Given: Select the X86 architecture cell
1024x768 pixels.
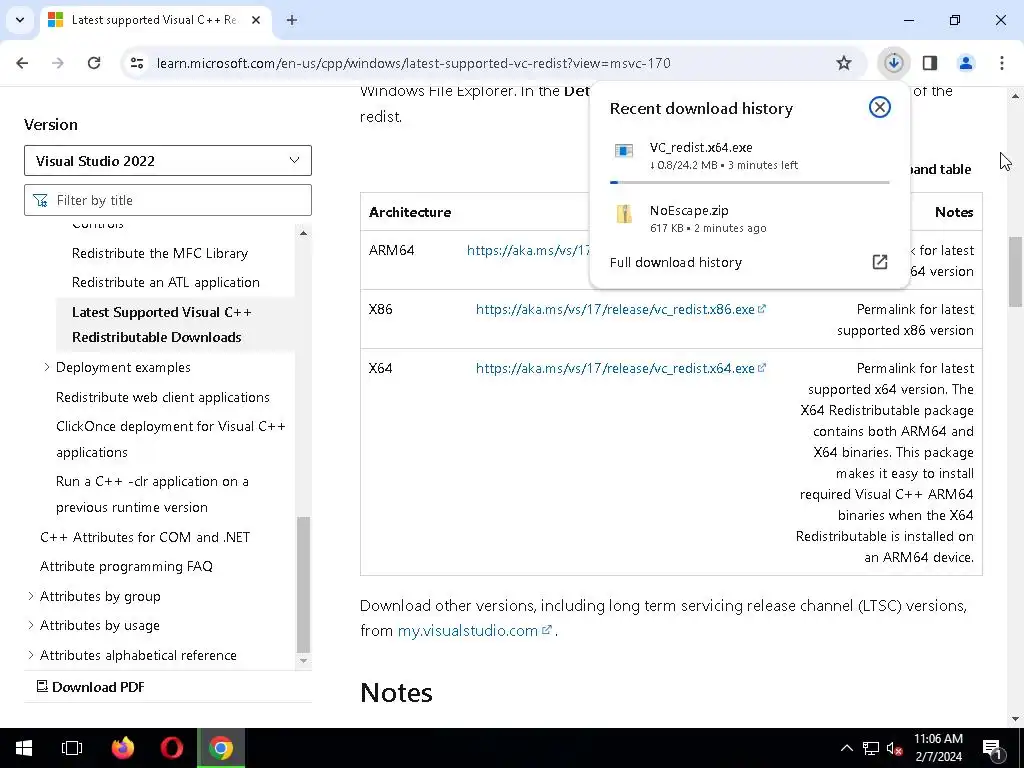Looking at the screenshot, I should tap(381, 309).
